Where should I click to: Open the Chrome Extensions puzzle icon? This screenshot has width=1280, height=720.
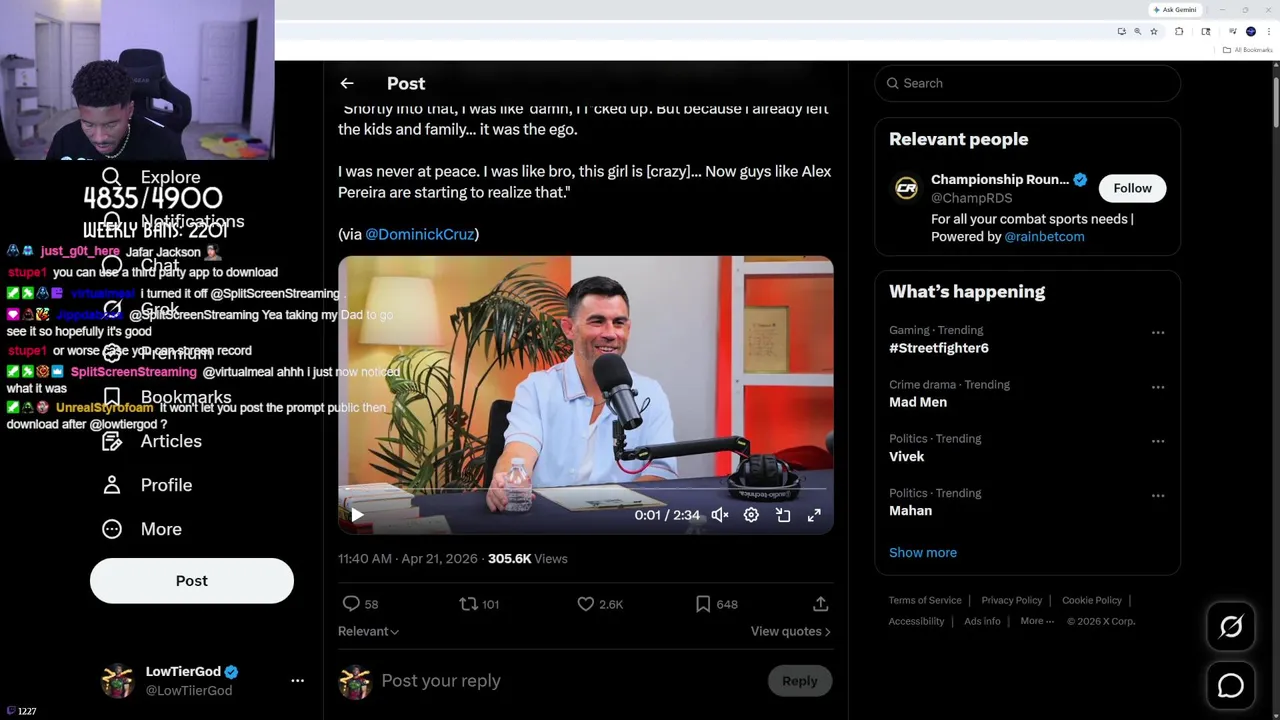(1179, 32)
